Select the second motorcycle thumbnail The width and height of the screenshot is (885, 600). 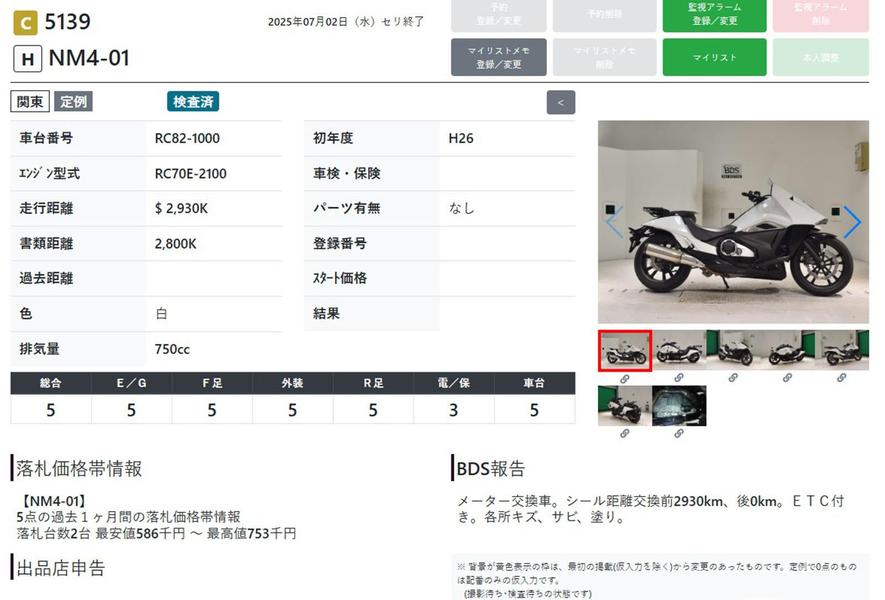click(679, 350)
